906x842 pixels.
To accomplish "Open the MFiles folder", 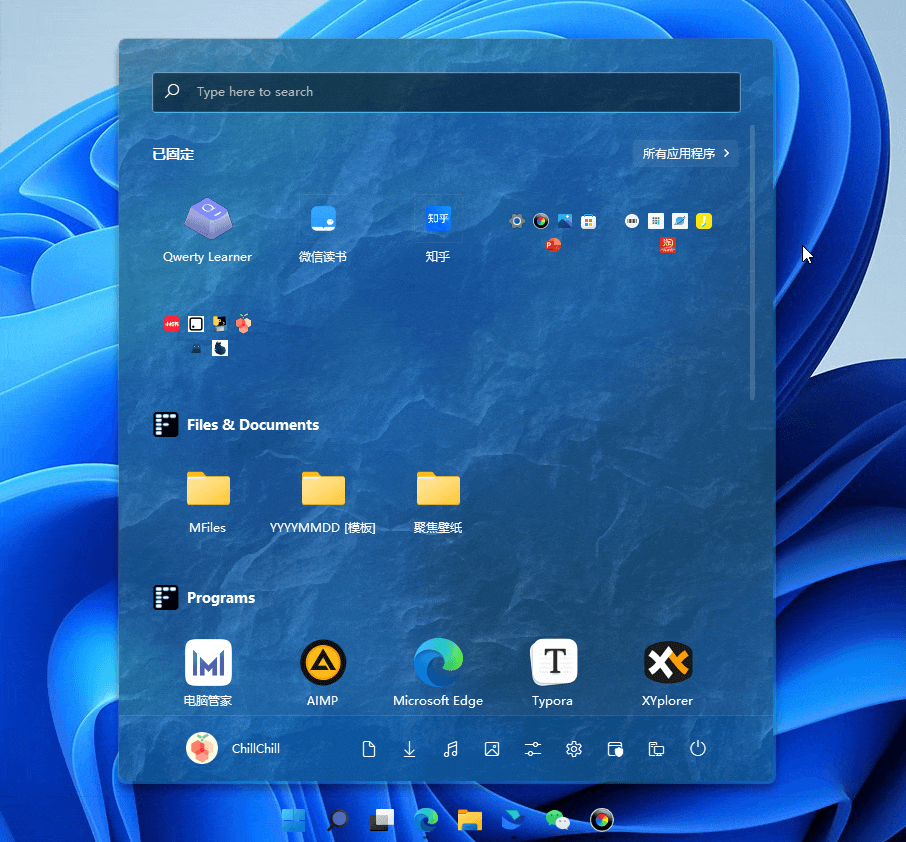I will (208, 502).
